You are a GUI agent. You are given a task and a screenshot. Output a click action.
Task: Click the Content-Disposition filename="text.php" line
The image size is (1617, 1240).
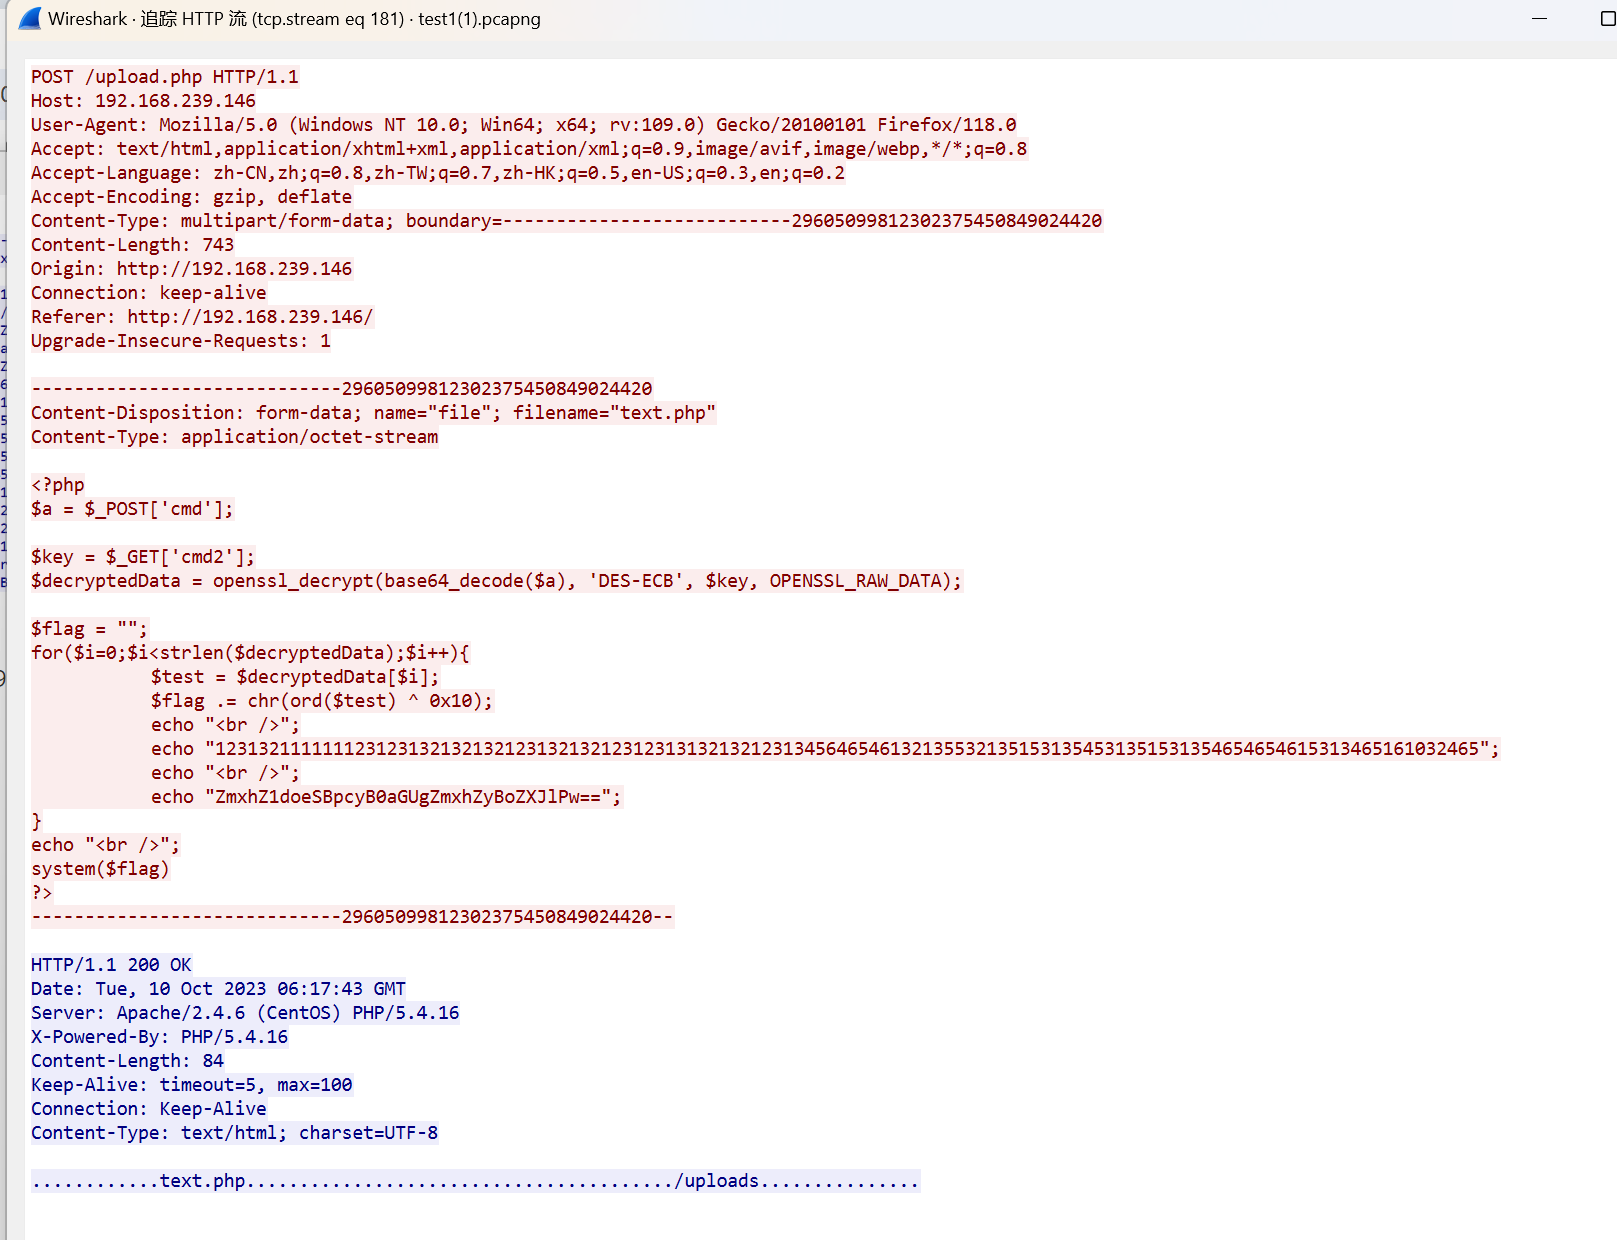(x=374, y=413)
